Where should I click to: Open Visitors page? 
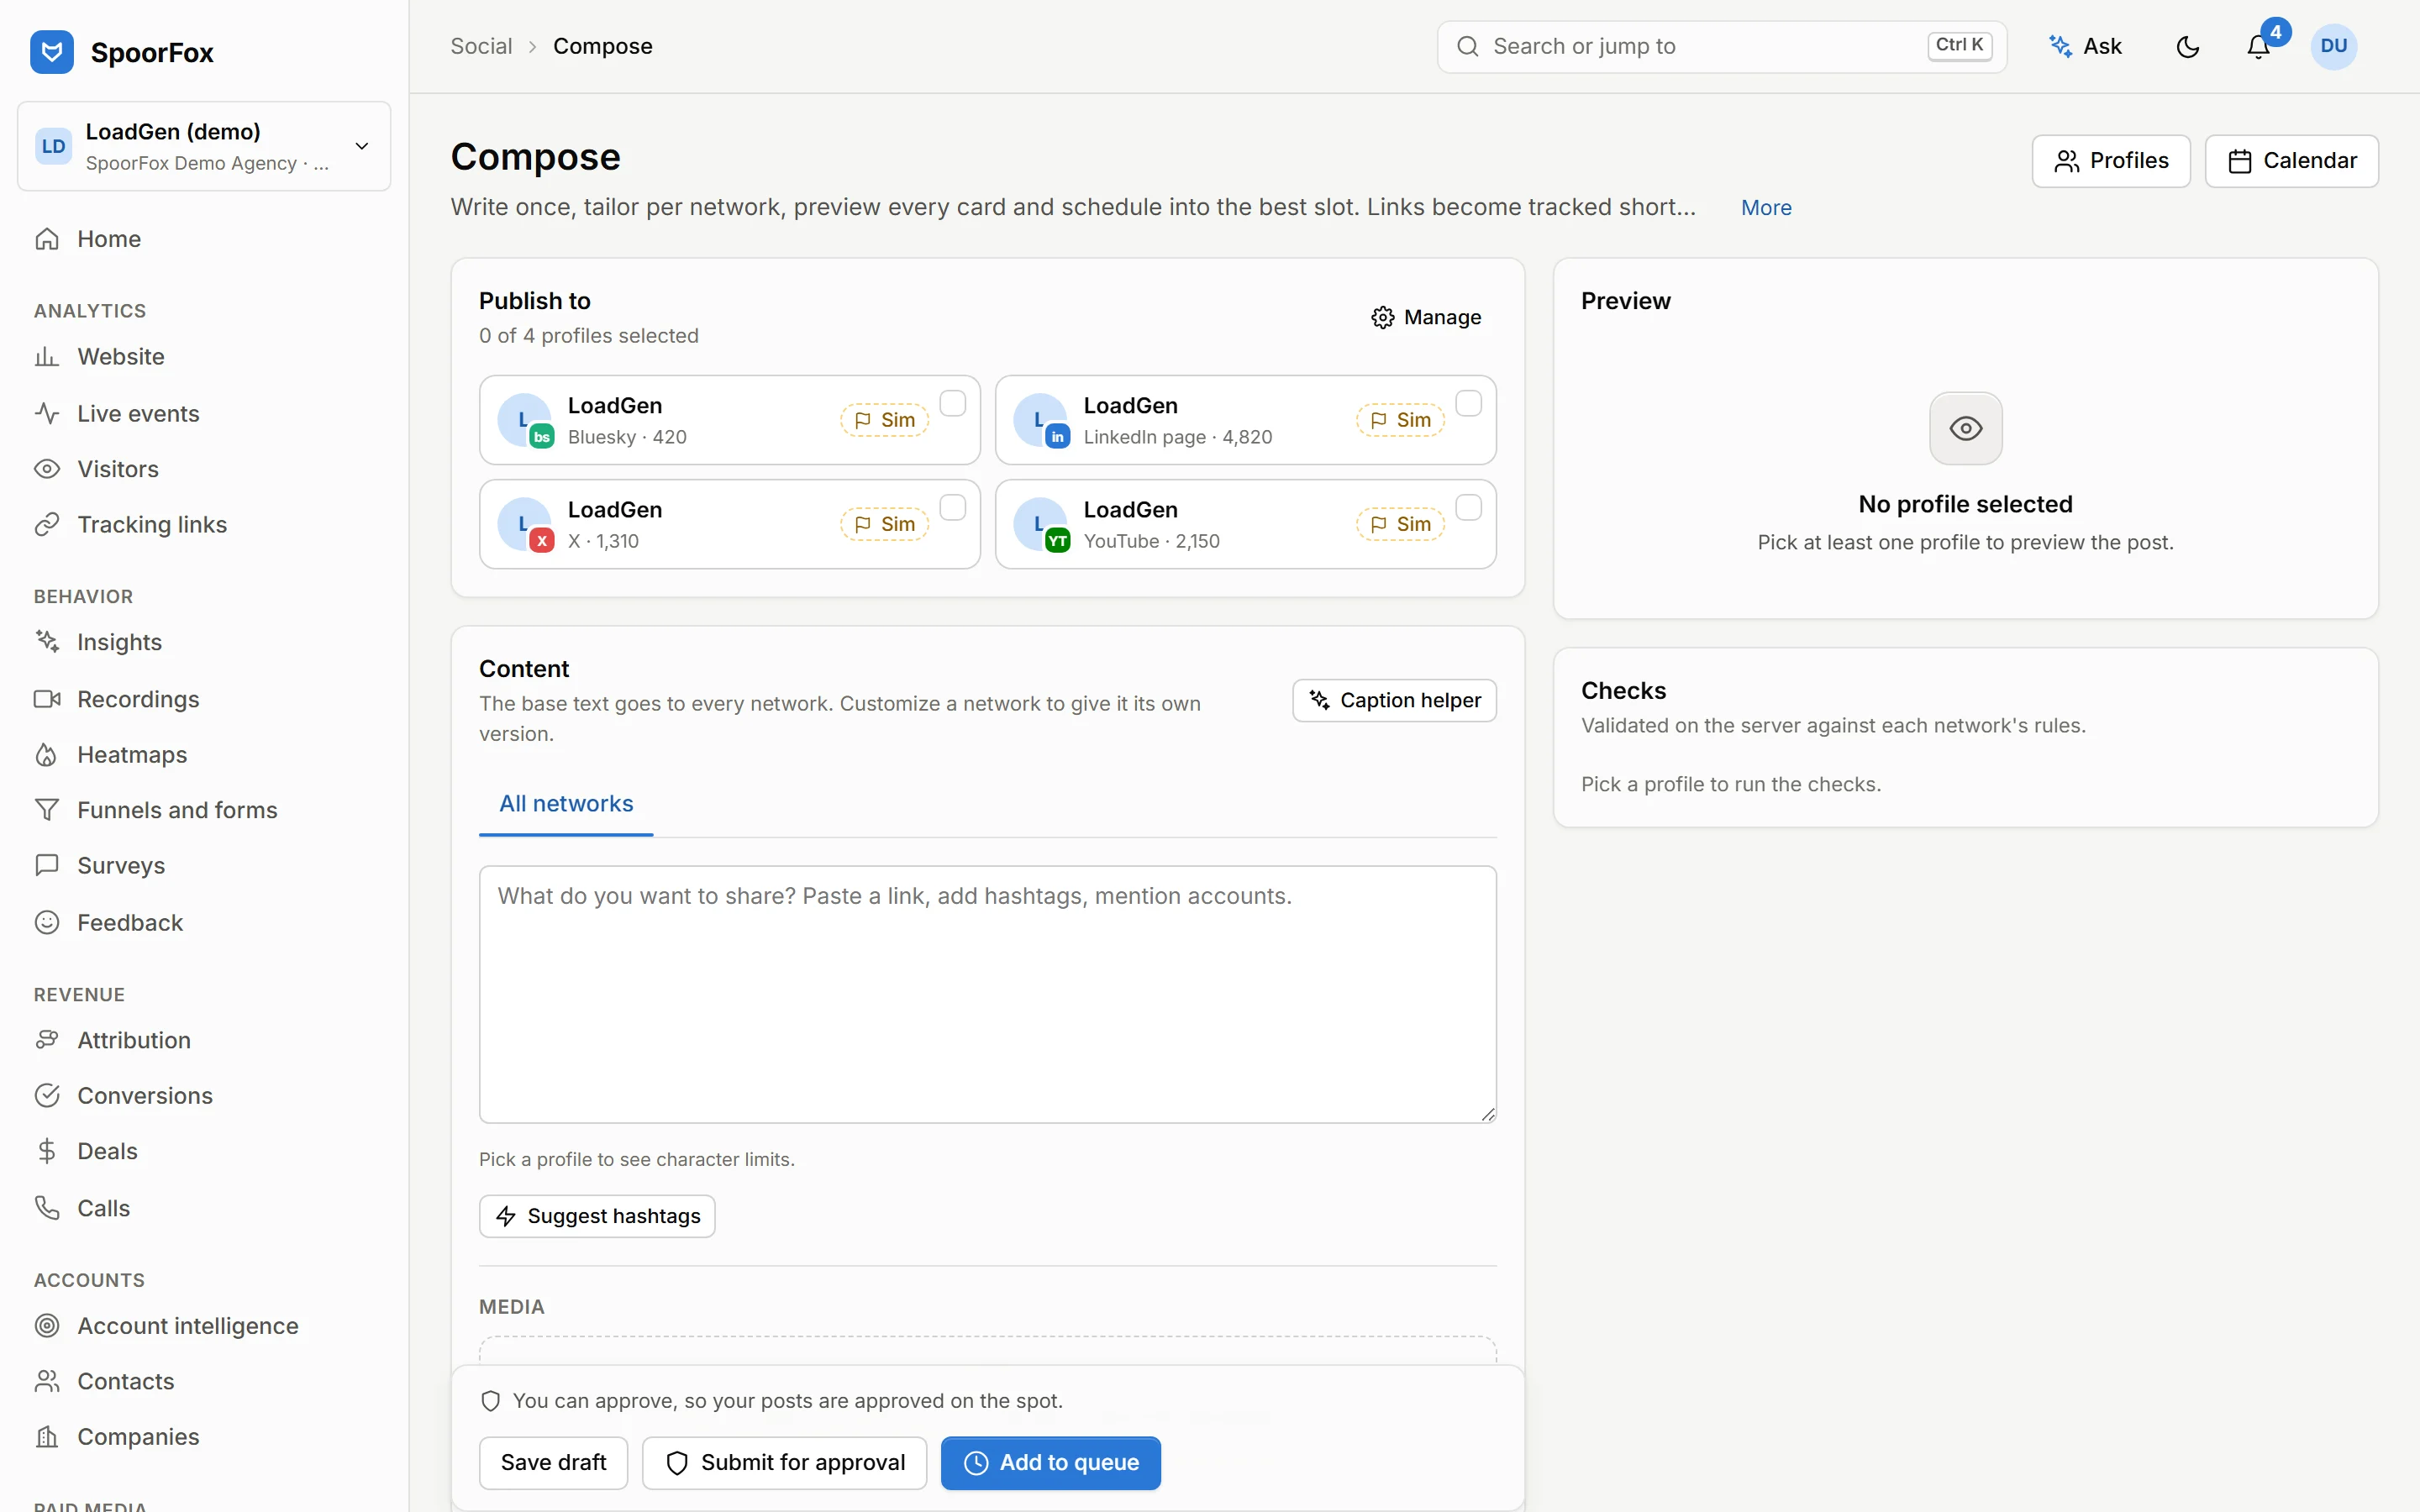(x=204, y=469)
